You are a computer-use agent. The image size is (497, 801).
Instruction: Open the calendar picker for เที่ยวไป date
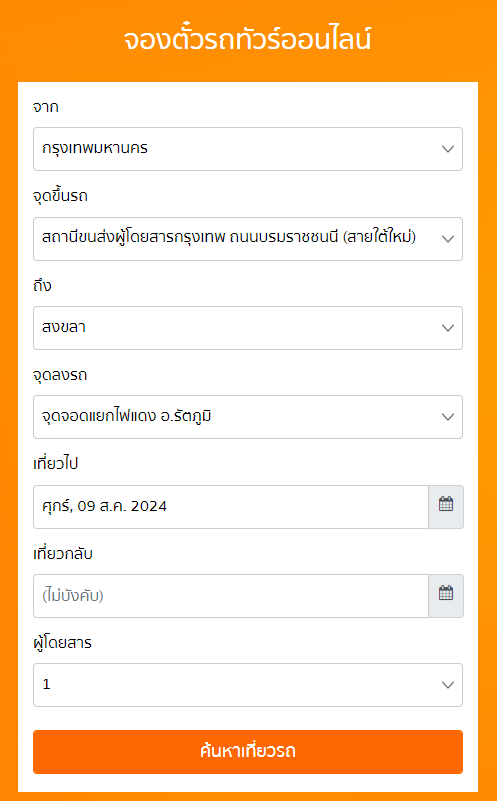tap(446, 507)
